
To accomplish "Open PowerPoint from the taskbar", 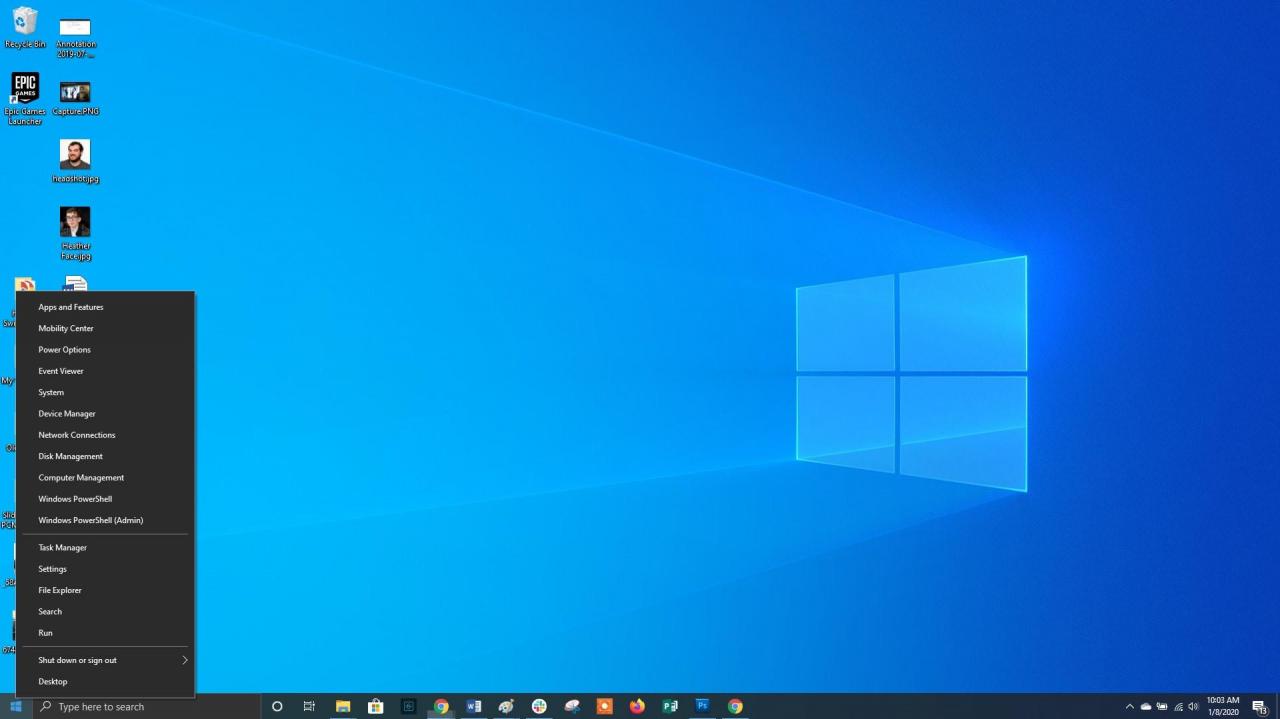I will (670, 706).
